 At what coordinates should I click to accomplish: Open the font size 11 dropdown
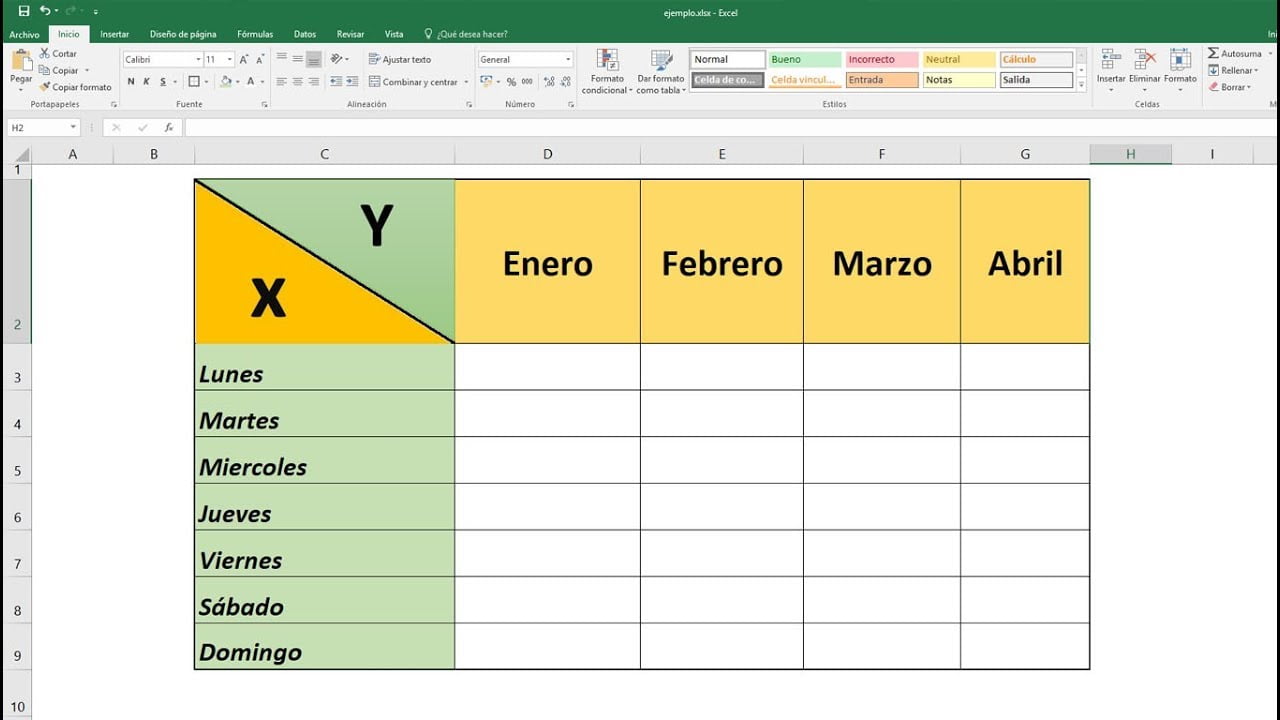tap(230, 60)
